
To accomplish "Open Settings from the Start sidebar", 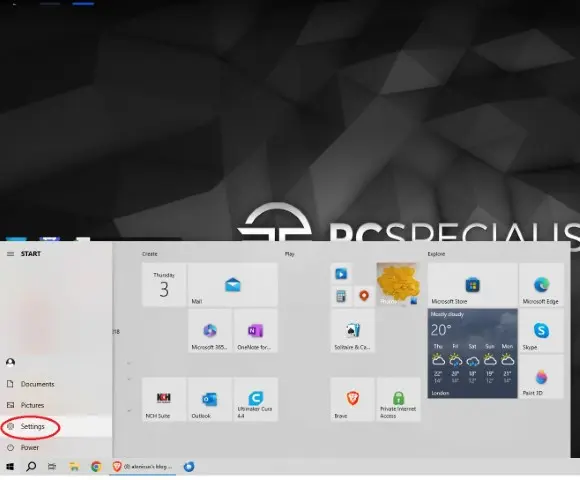I will pos(56,426).
